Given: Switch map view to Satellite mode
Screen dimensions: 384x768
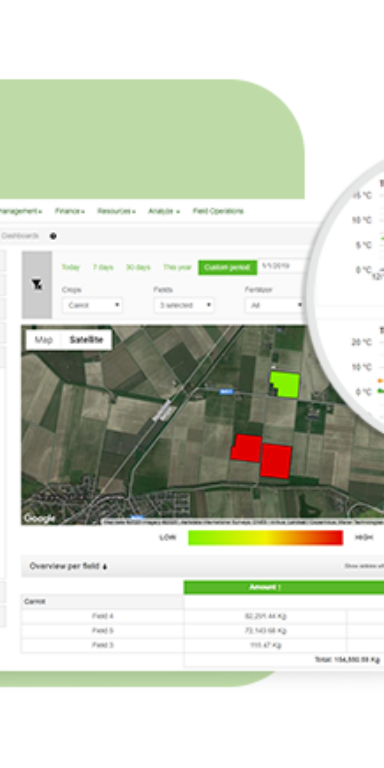Looking at the screenshot, I should point(86,340).
